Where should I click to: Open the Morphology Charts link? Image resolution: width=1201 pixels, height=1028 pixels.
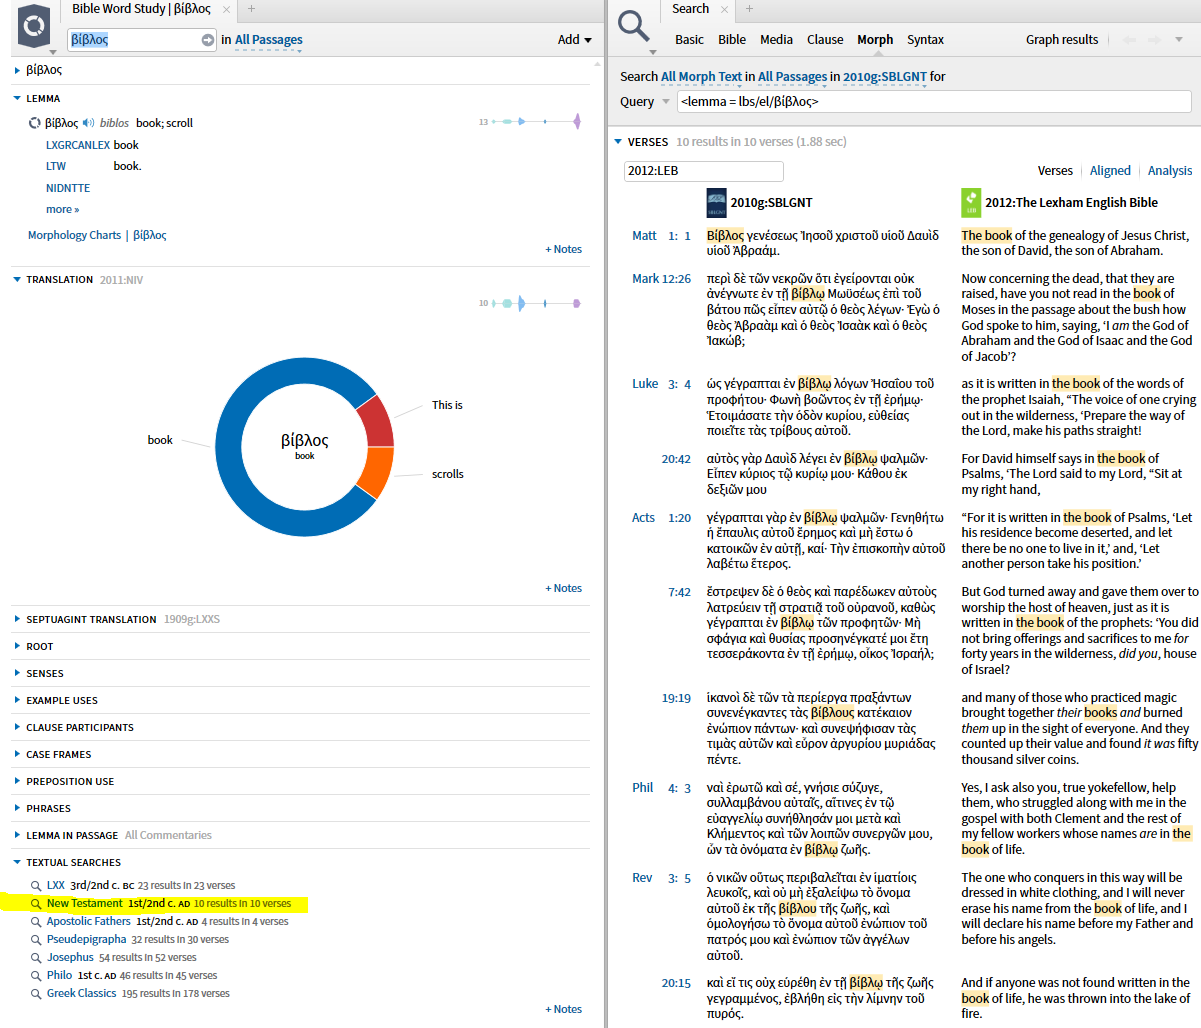[x=74, y=236]
